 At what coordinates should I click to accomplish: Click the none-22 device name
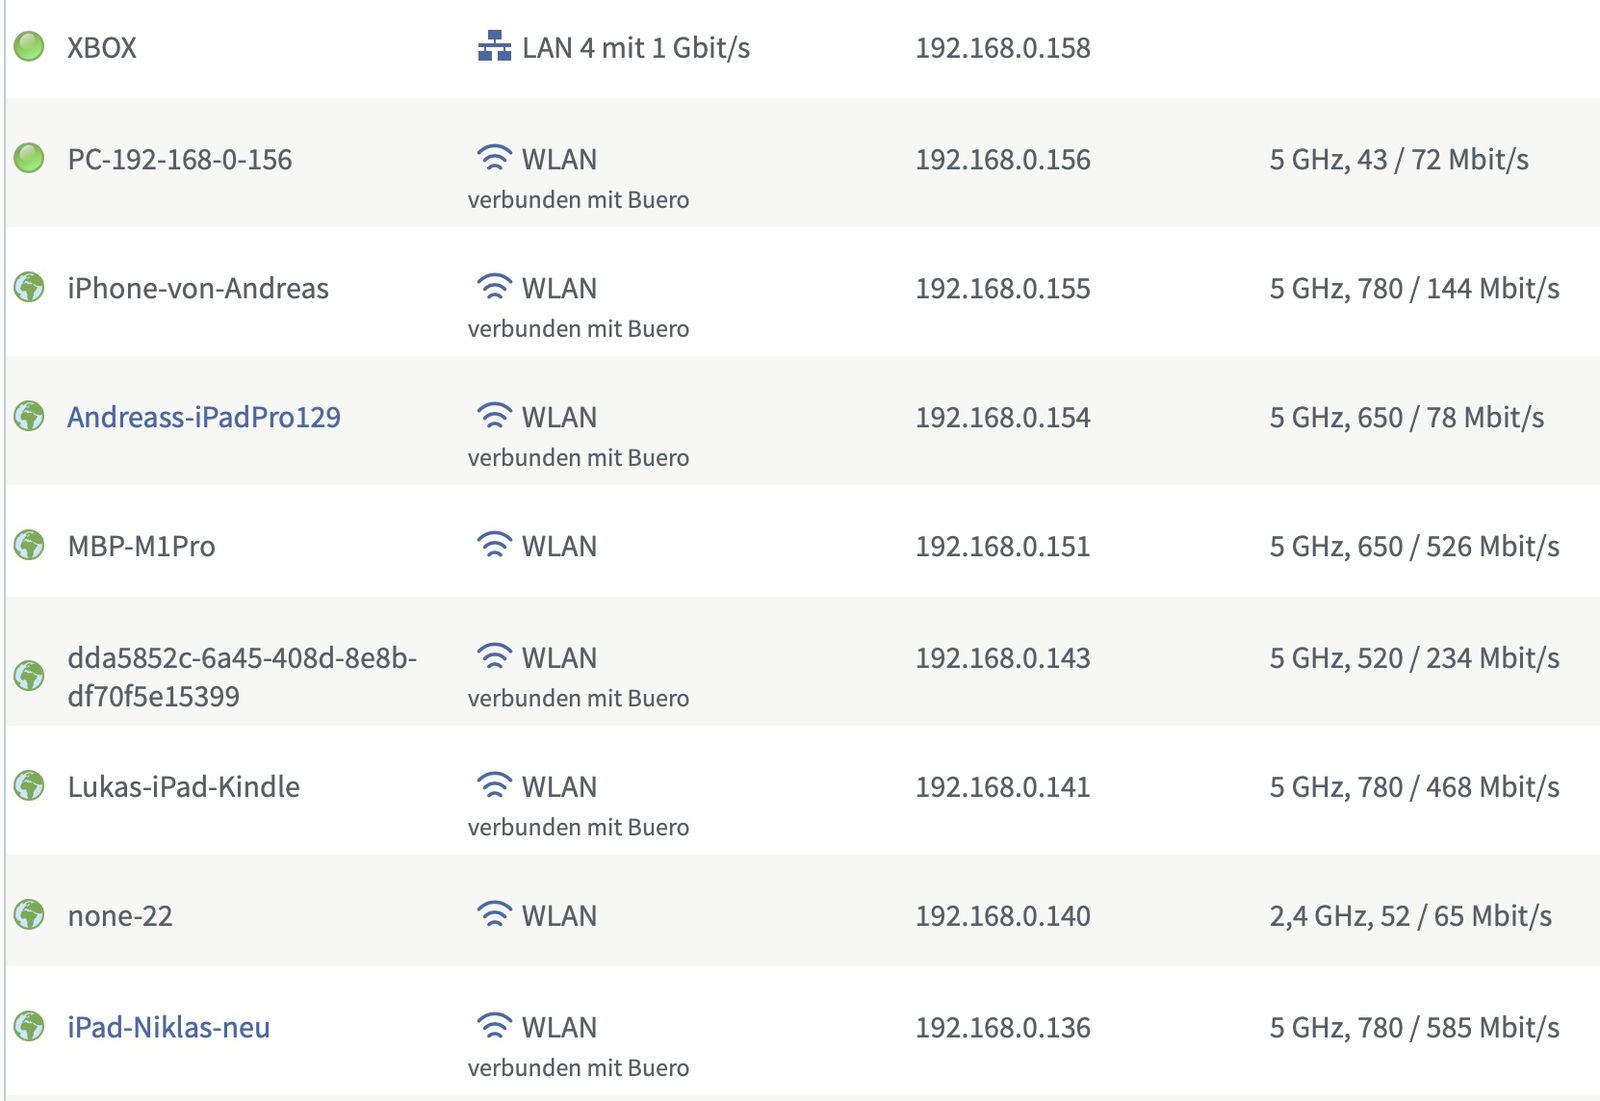[120, 916]
